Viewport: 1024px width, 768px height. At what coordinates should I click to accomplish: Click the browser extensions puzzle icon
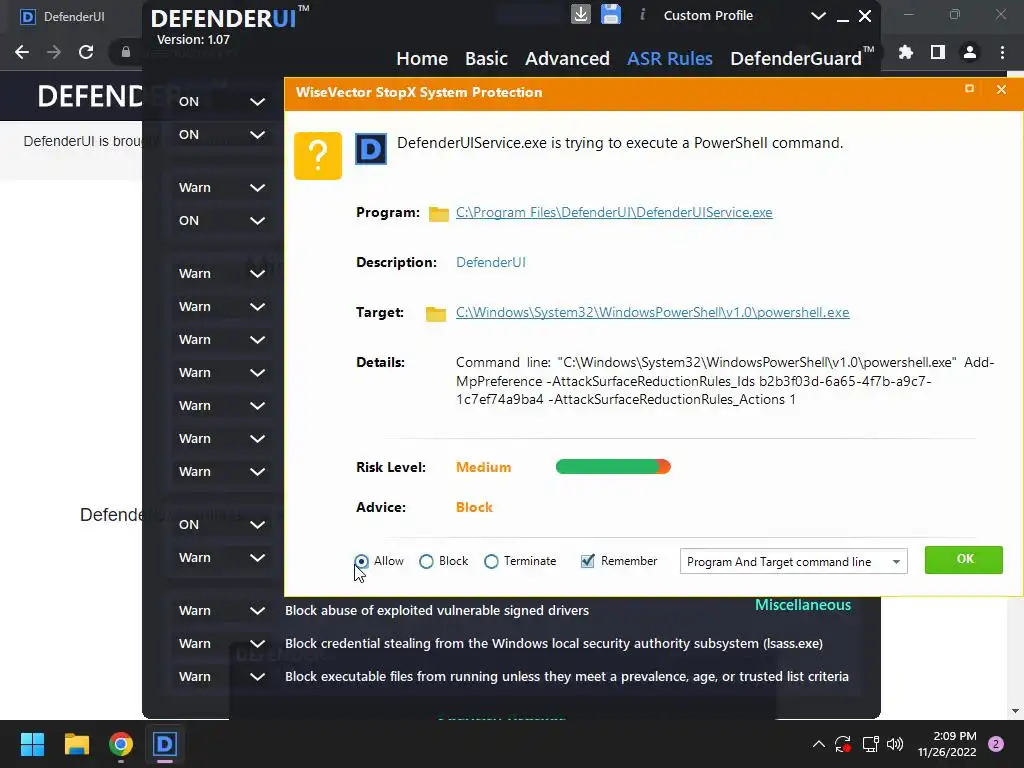click(906, 52)
